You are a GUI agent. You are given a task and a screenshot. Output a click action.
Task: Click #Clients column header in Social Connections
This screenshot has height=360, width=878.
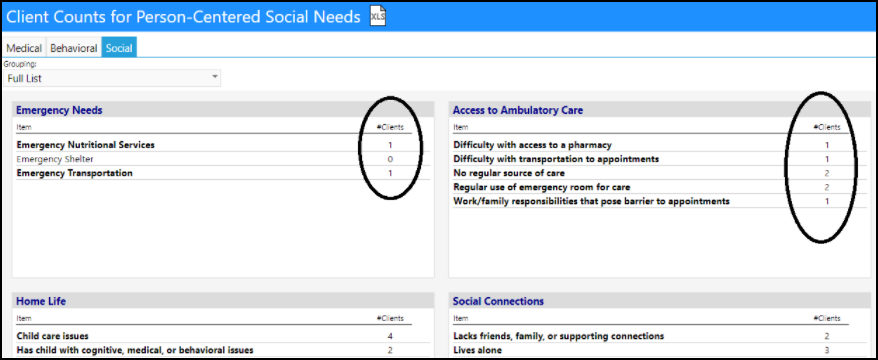pos(826,318)
